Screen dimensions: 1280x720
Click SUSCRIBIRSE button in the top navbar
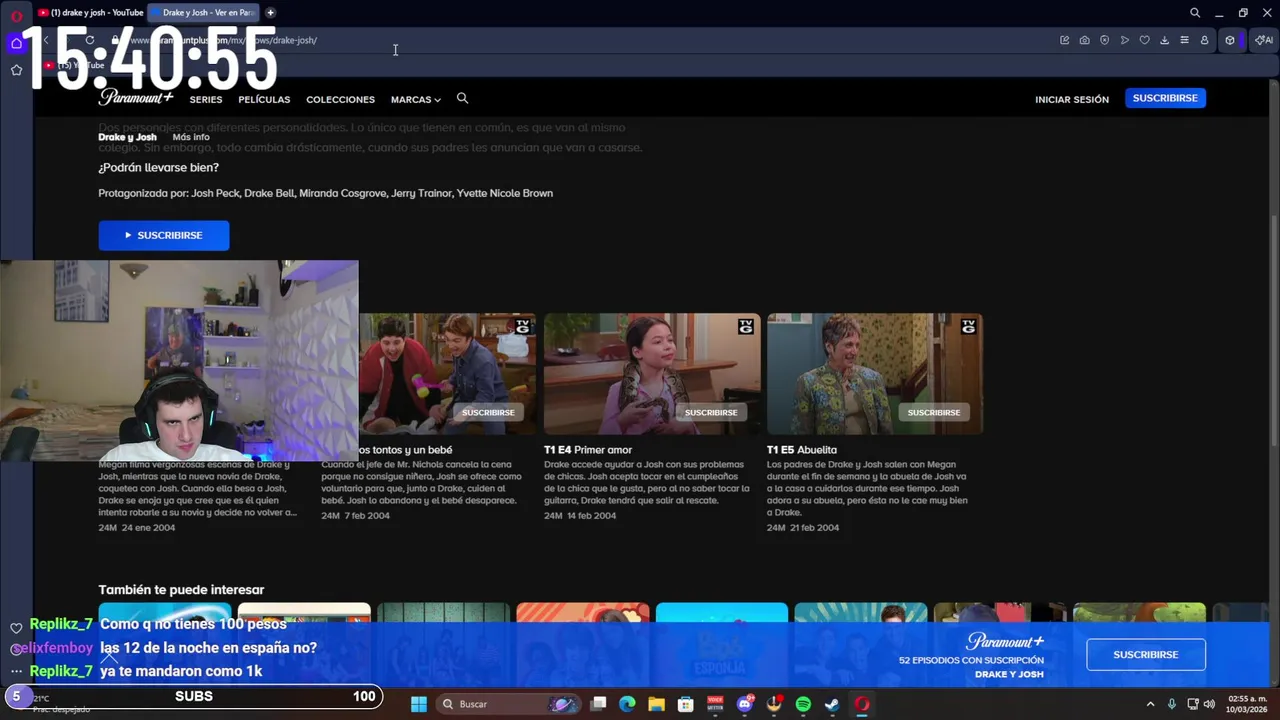click(x=1165, y=98)
